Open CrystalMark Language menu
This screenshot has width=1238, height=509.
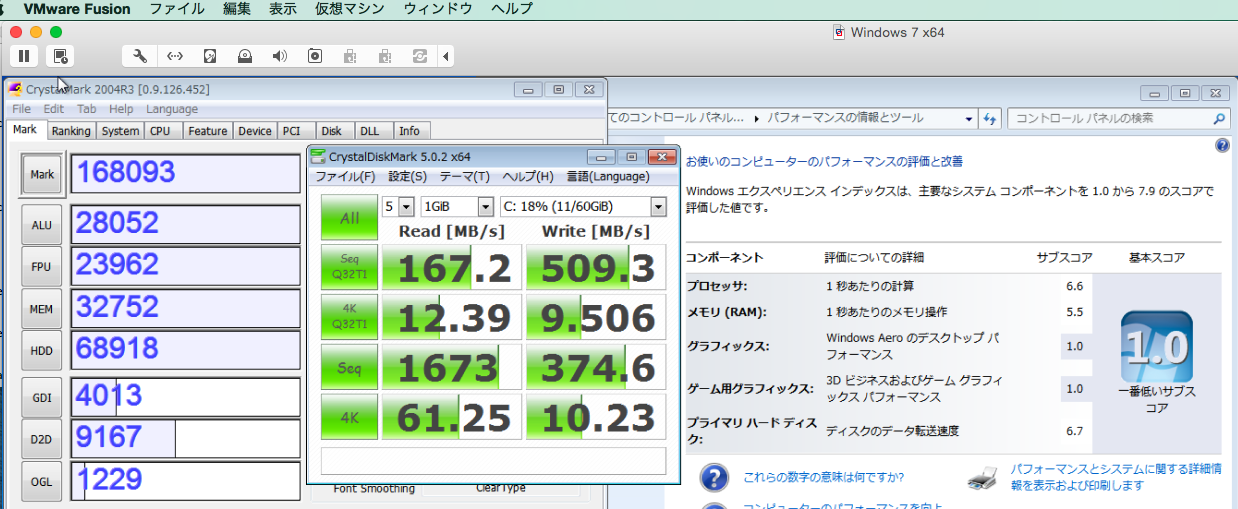click(x=172, y=109)
